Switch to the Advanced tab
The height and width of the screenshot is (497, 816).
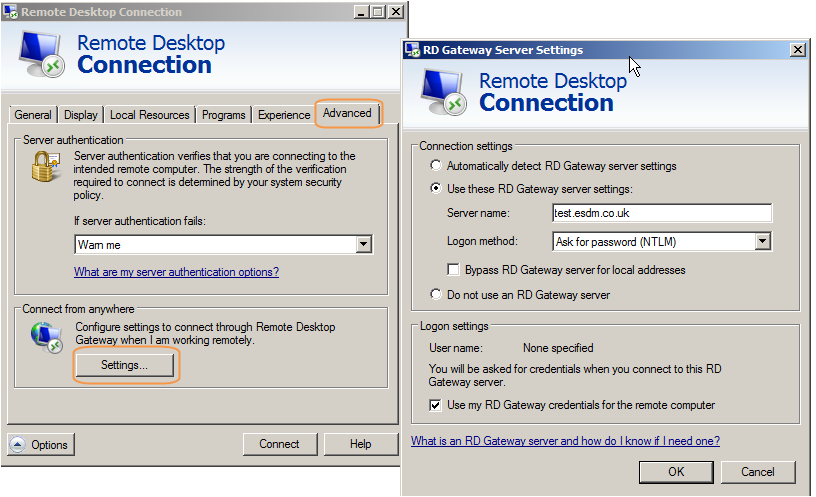(347, 113)
